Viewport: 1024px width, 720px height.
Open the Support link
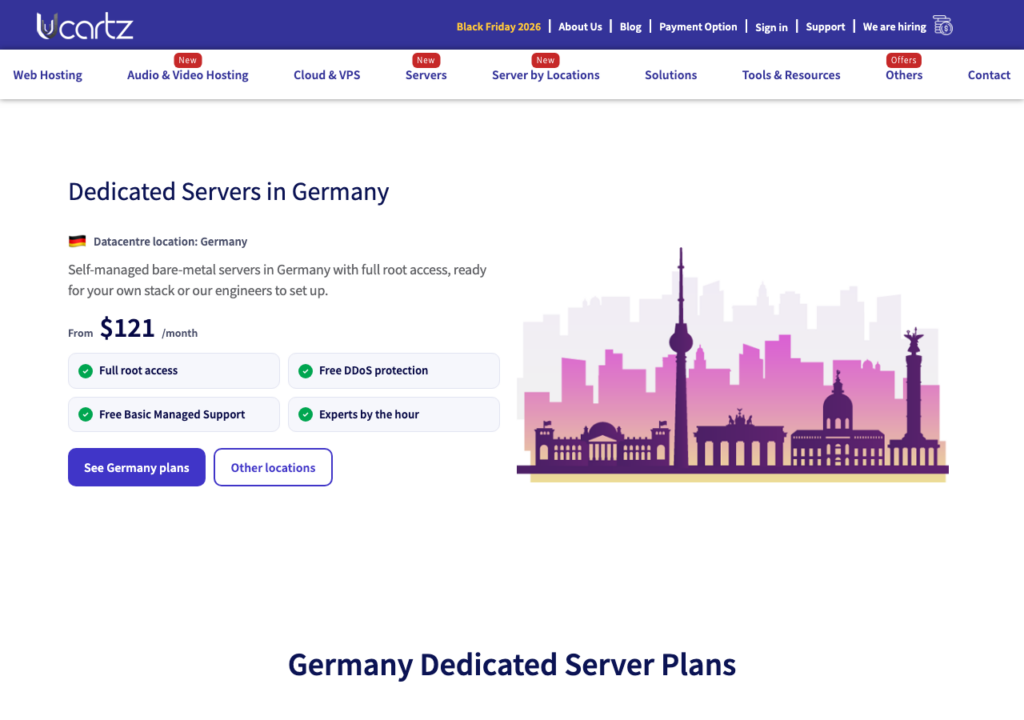pos(825,27)
